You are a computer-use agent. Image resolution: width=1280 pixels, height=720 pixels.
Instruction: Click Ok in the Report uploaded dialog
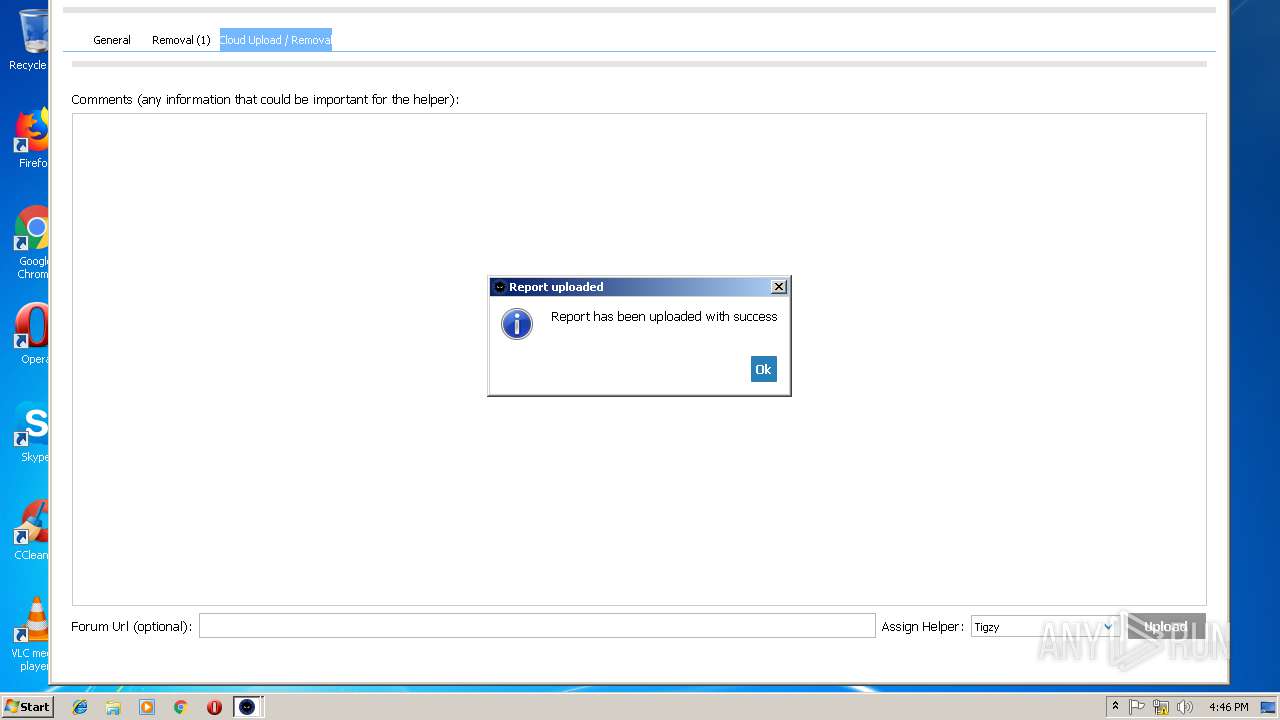[763, 369]
